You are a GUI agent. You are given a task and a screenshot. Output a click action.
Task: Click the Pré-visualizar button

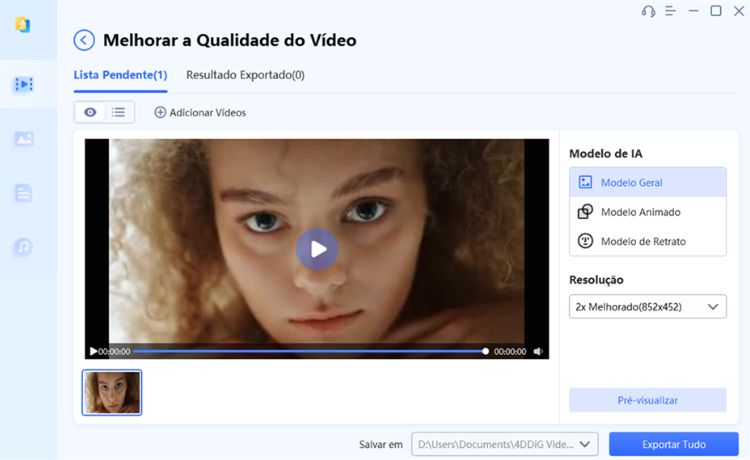[648, 400]
